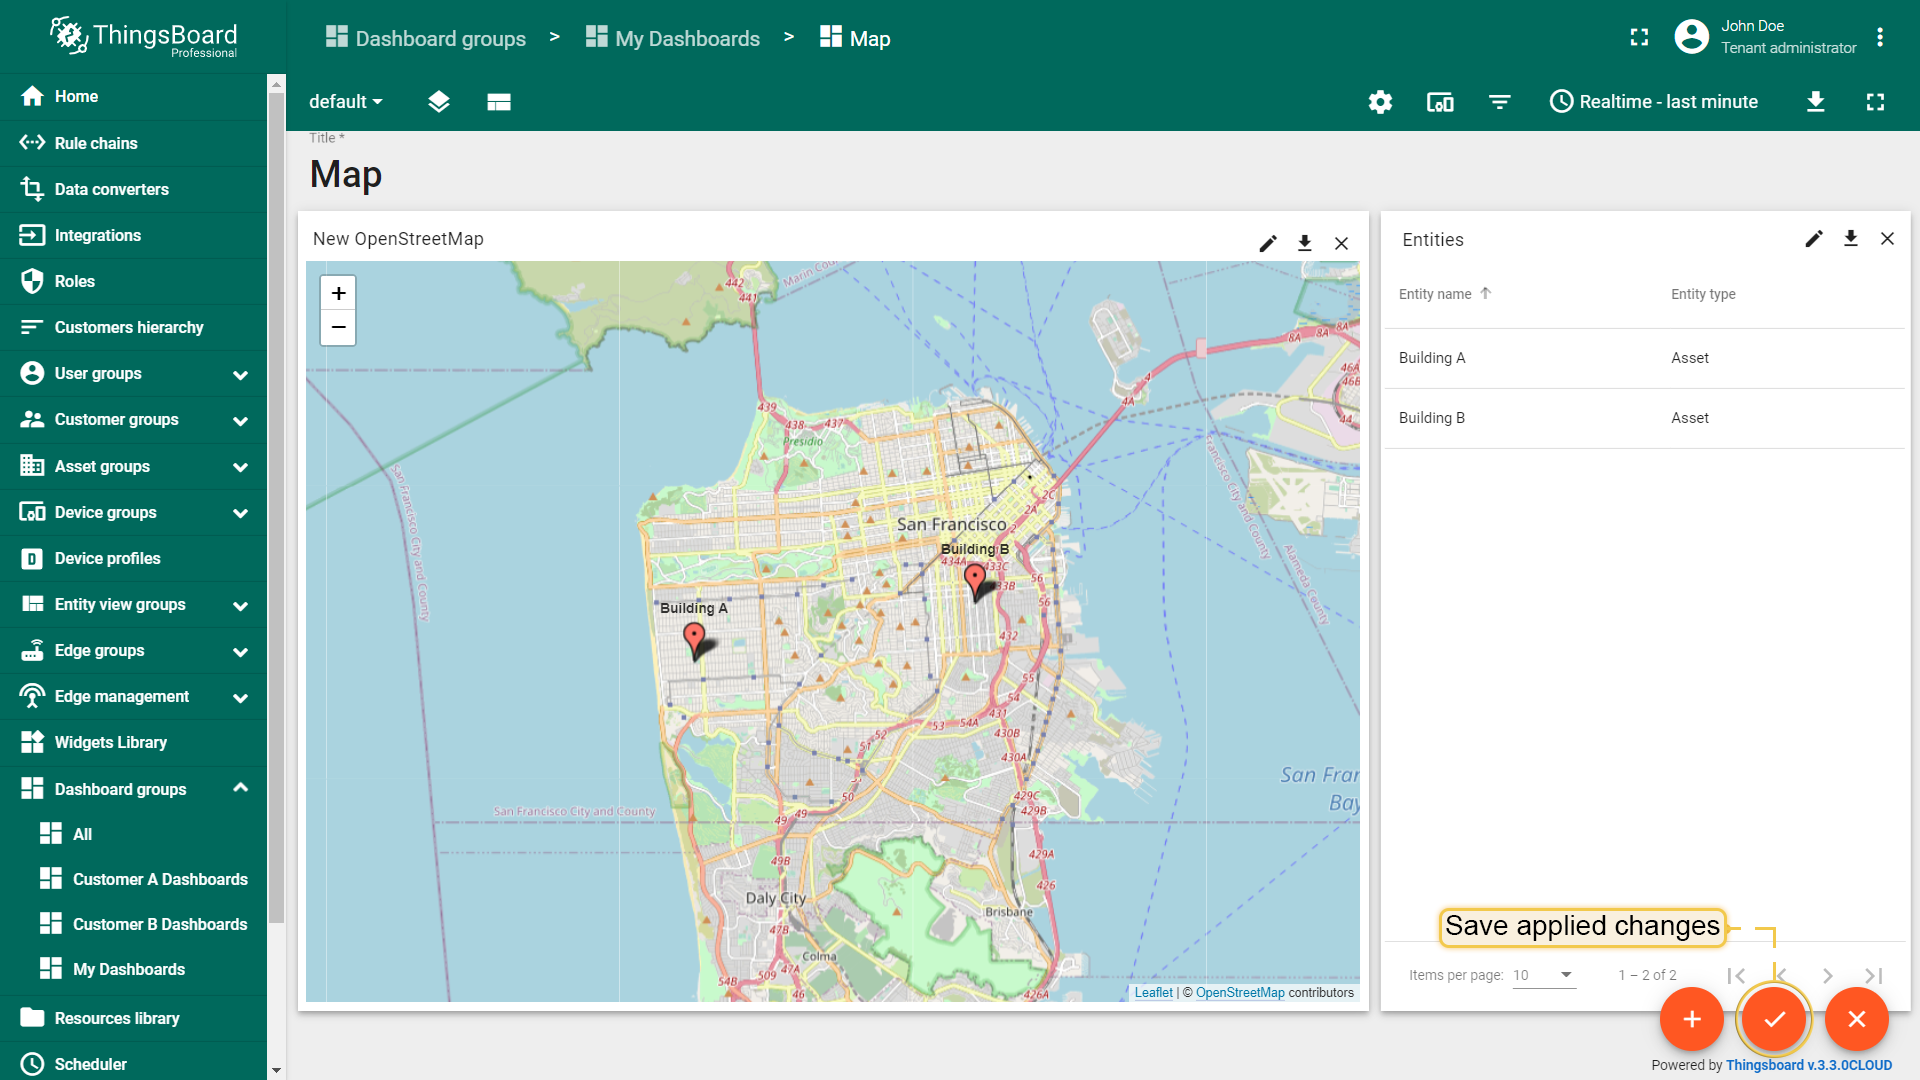Viewport: 1920px width, 1080px height.
Task: Open dashboard filters icon
Action: pyautogui.click(x=1499, y=101)
